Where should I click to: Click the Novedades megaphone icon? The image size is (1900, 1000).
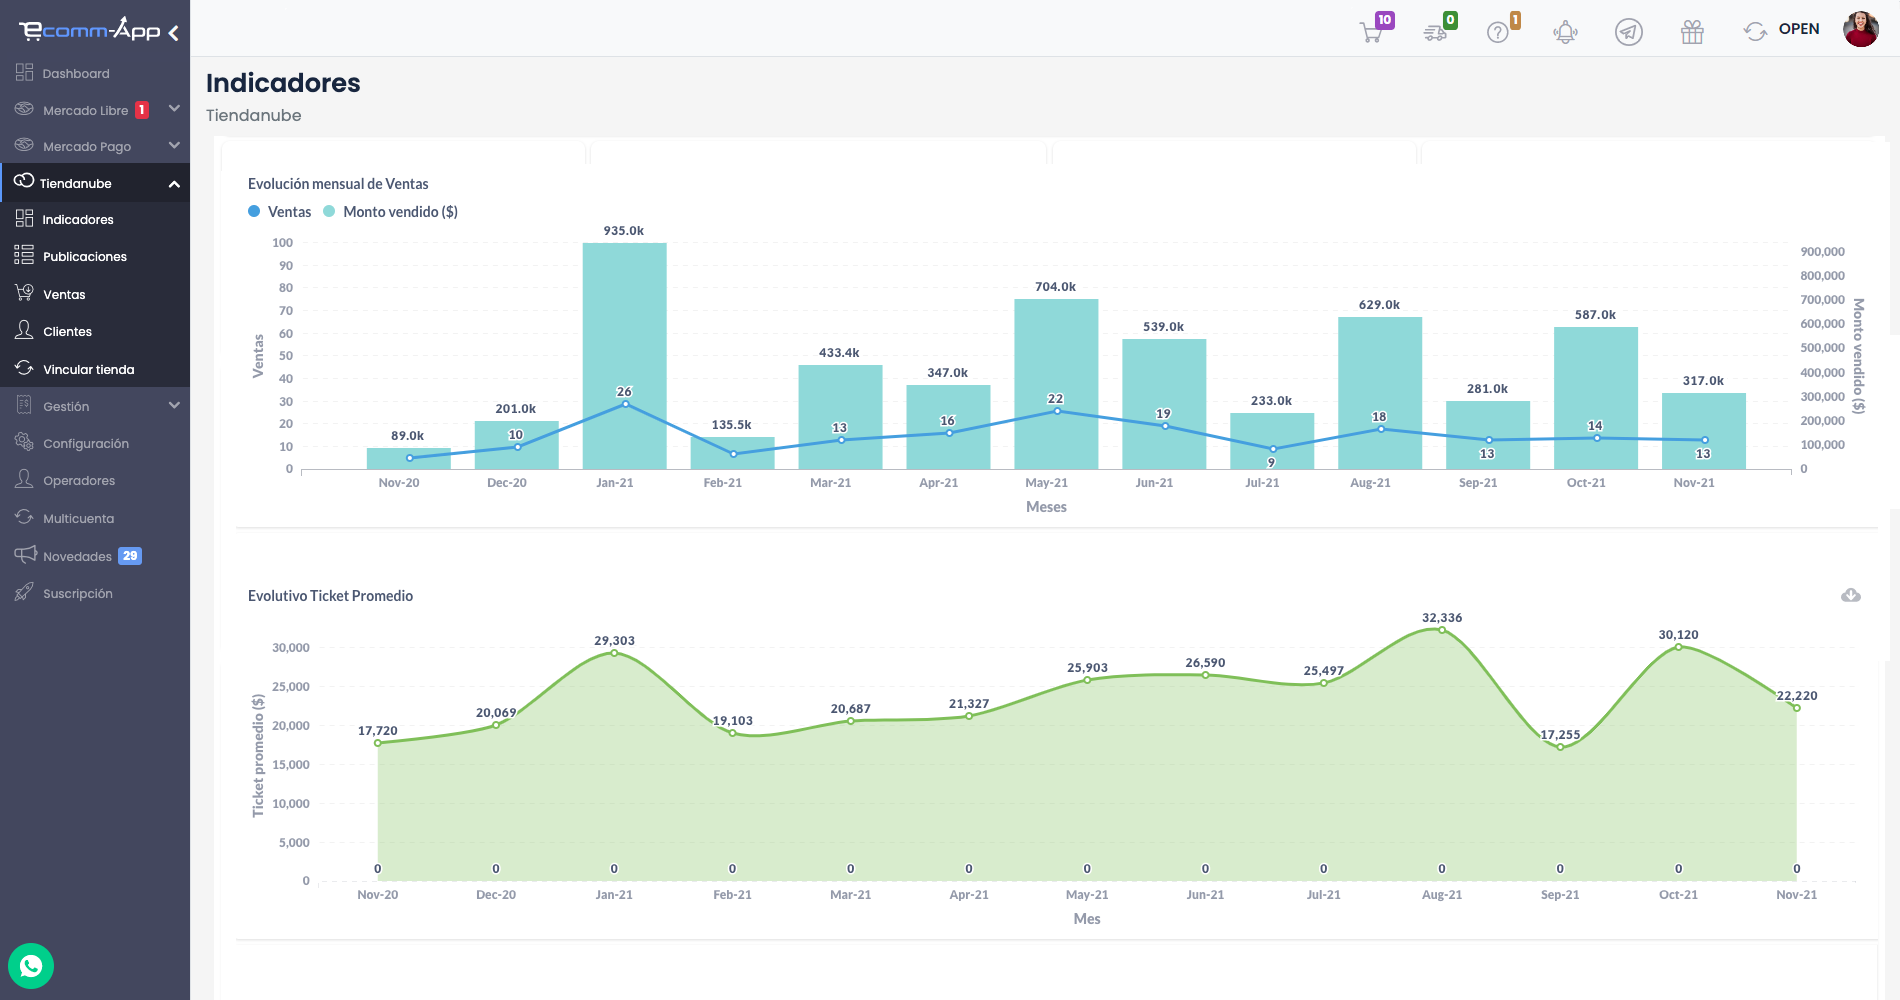(25, 554)
